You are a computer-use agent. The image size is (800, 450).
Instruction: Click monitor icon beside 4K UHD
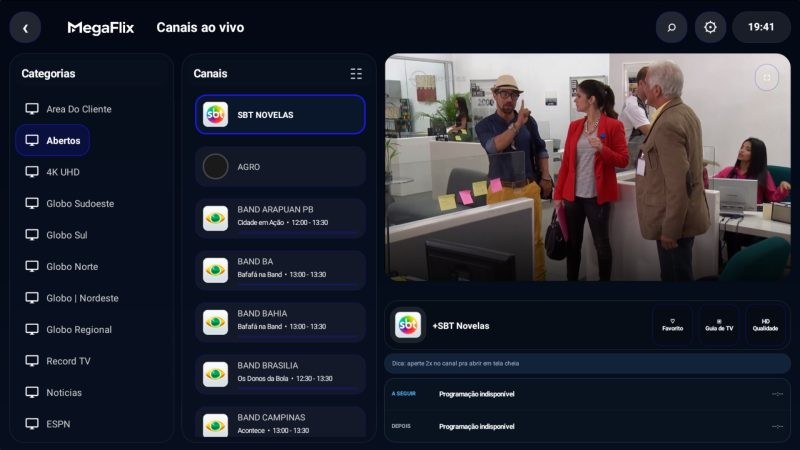point(32,172)
